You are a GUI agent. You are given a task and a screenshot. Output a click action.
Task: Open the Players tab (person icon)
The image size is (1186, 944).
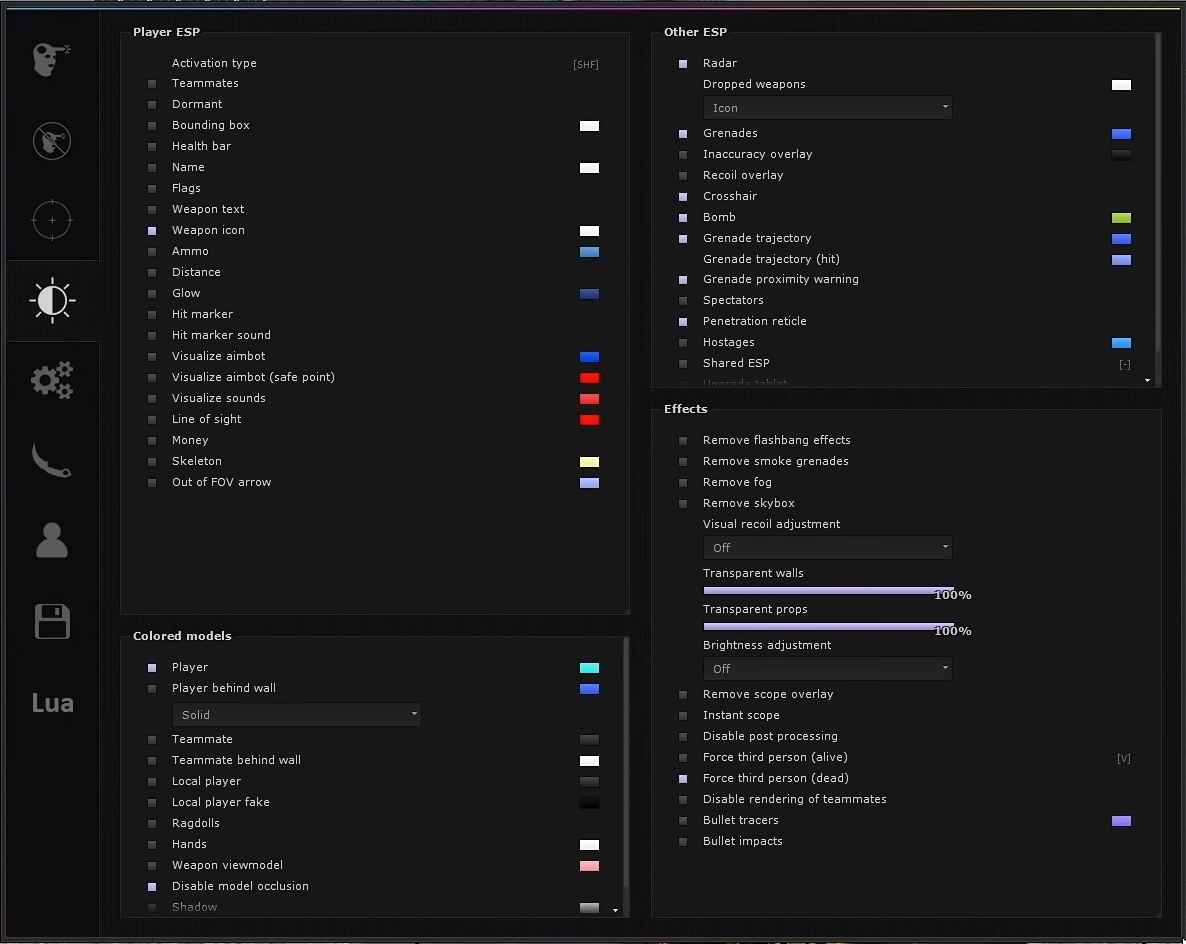click(x=52, y=541)
